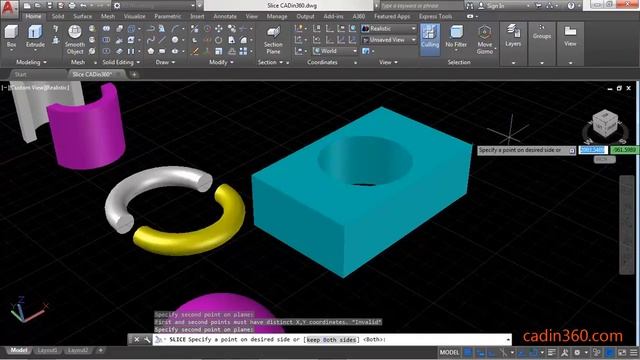Choose keep Both sides command option
640x360 pixels.
pos(331,340)
